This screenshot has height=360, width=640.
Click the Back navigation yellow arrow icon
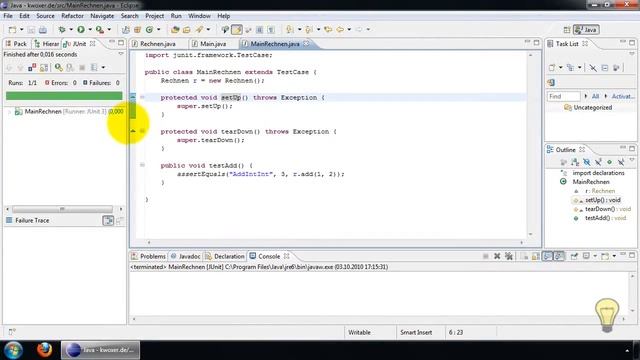pyautogui.click(x=340, y=29)
